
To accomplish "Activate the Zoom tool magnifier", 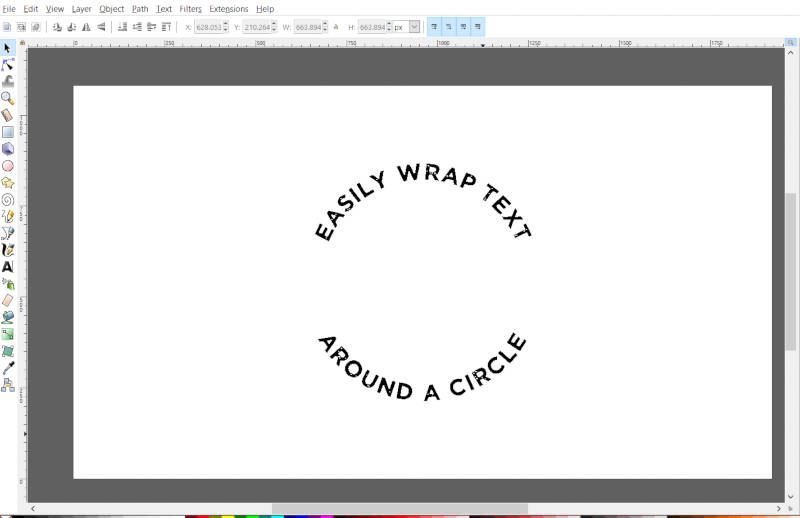I will pyautogui.click(x=8, y=98).
